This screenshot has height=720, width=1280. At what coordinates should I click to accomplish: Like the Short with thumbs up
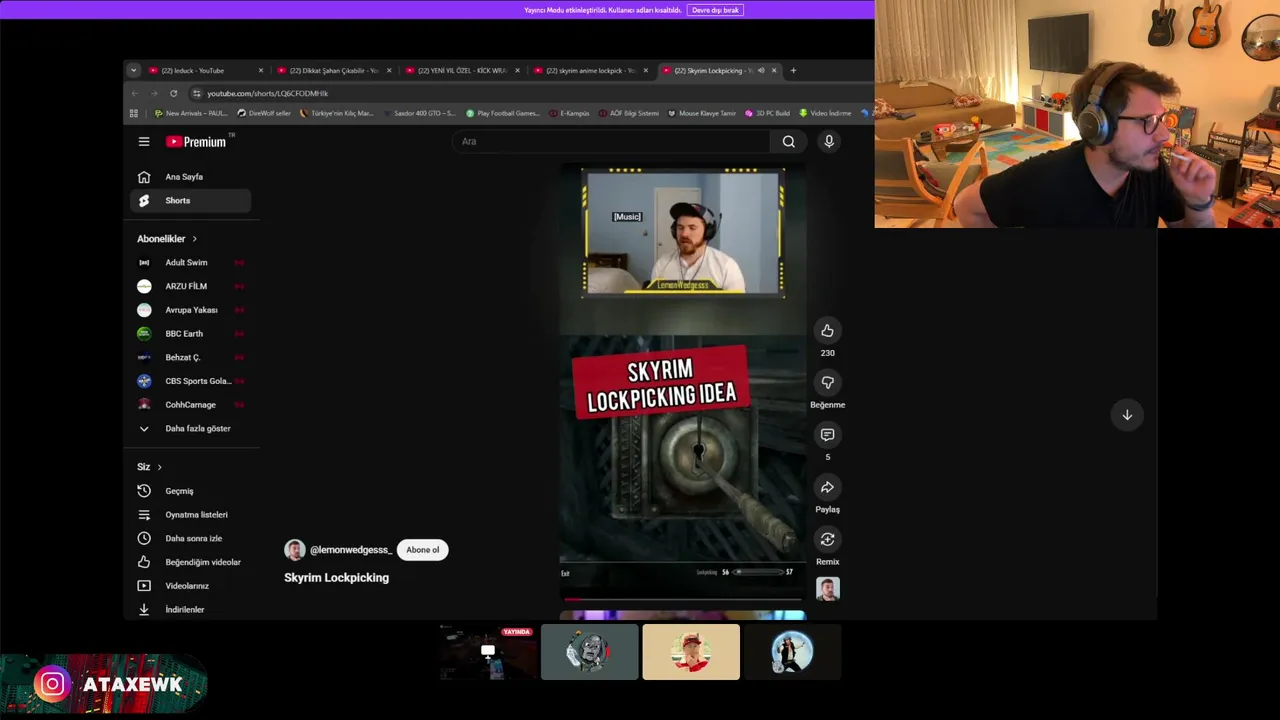(827, 331)
